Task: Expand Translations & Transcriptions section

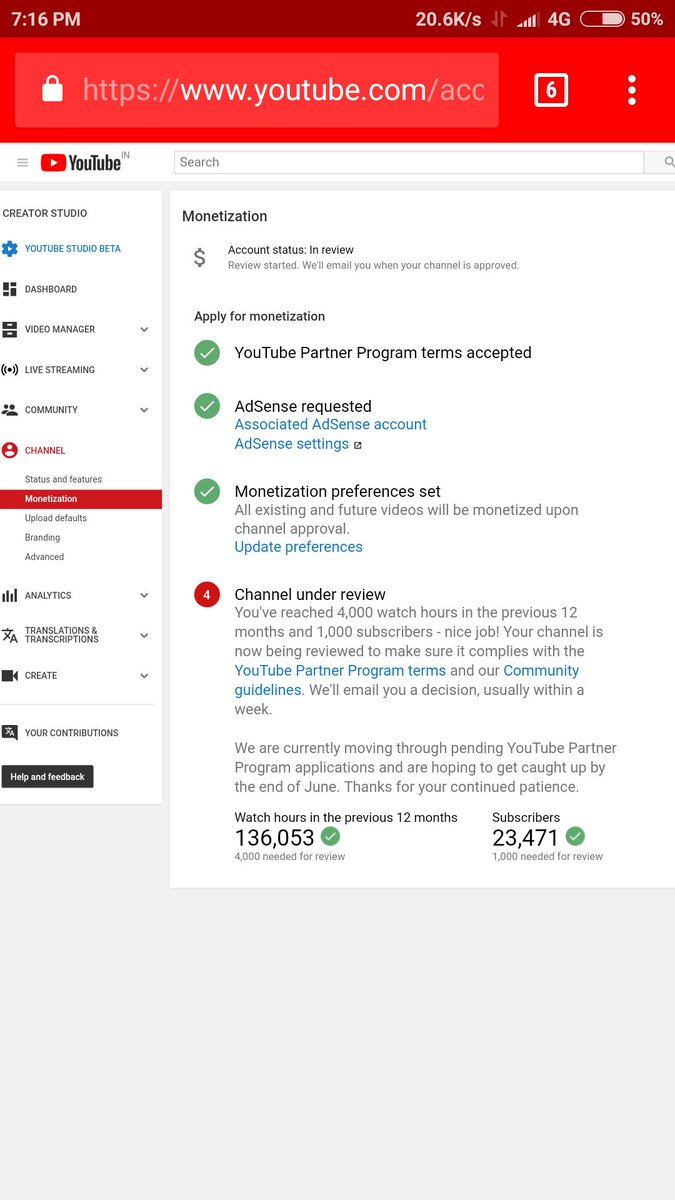Action: [144, 635]
